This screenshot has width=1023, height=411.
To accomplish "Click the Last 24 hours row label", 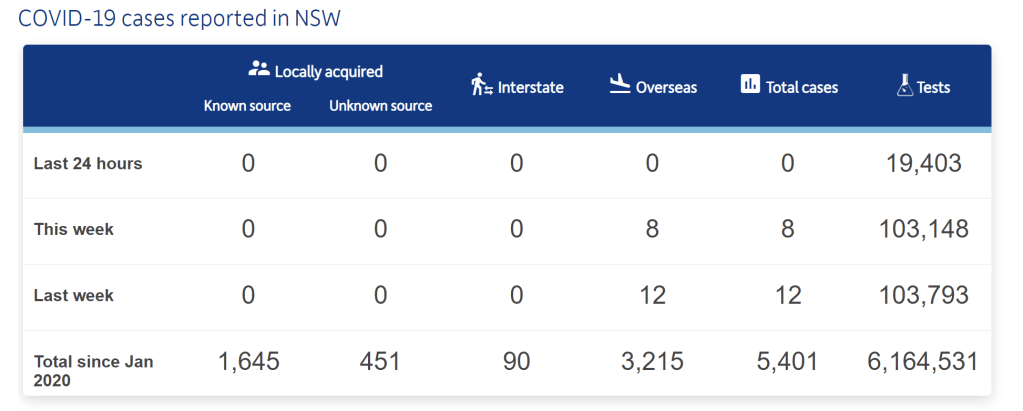I will tap(88, 163).
